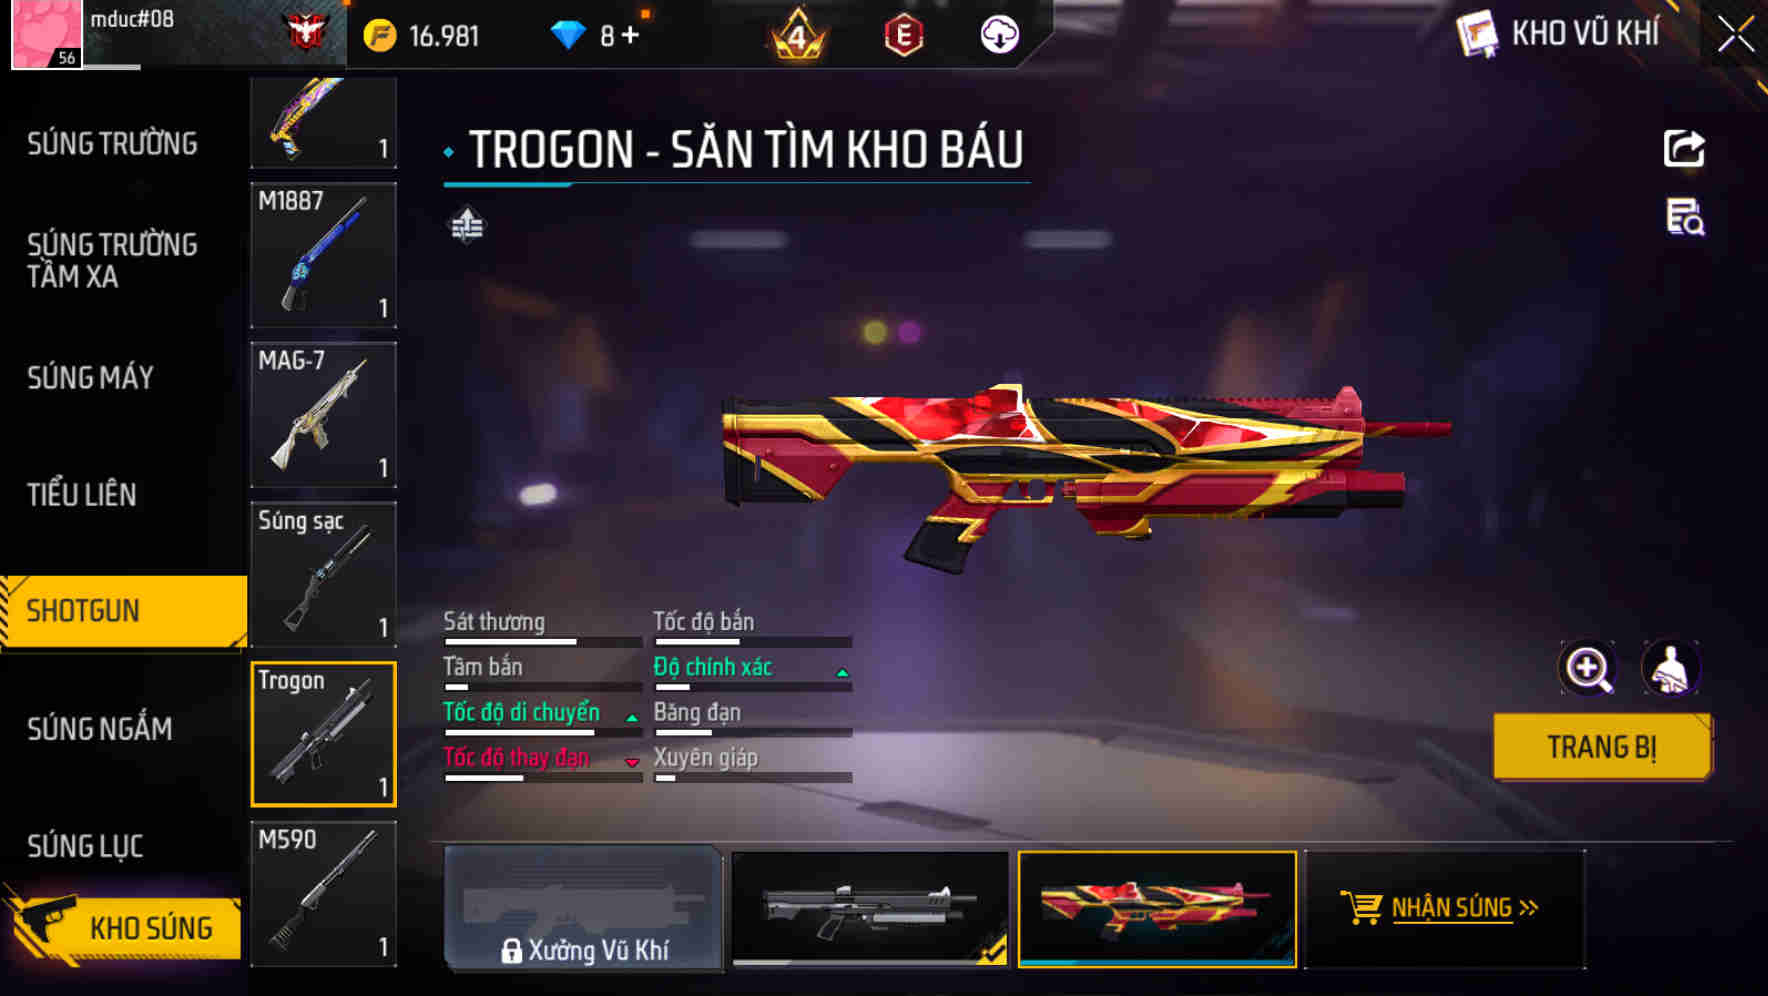Switch to the SÚNG NGẮM category
The width and height of the screenshot is (1768, 996).
pyautogui.click(x=99, y=729)
